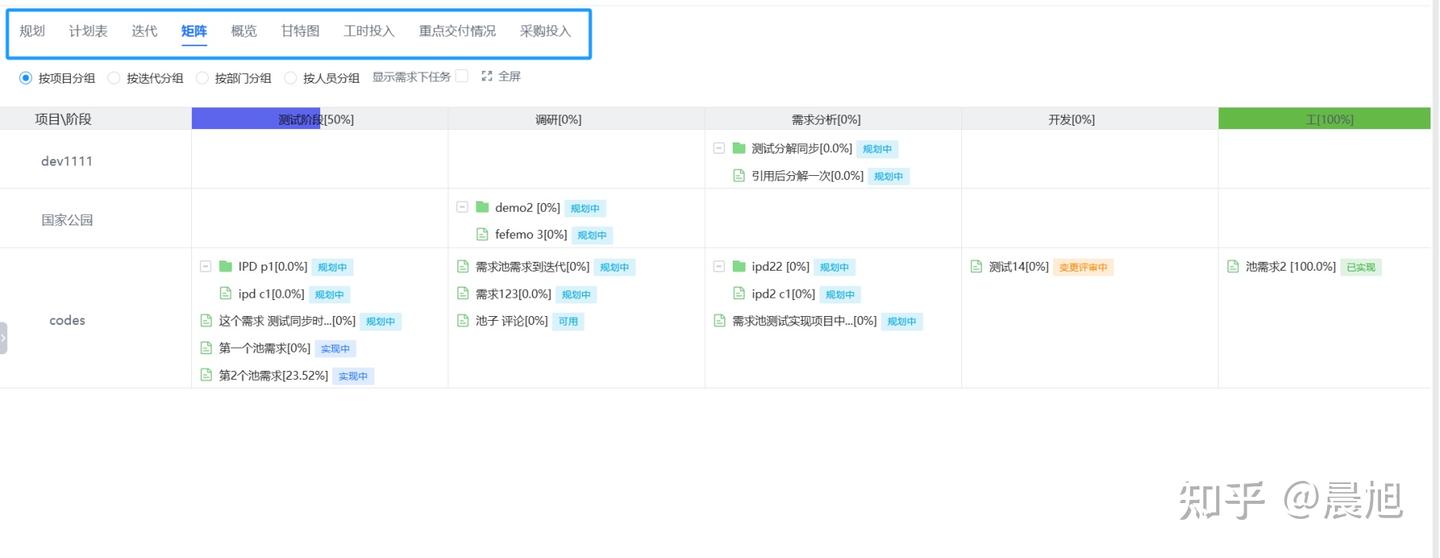Click the document icon beside 池子 评论
Screen dimensions: 1440x558
click(x=463, y=321)
